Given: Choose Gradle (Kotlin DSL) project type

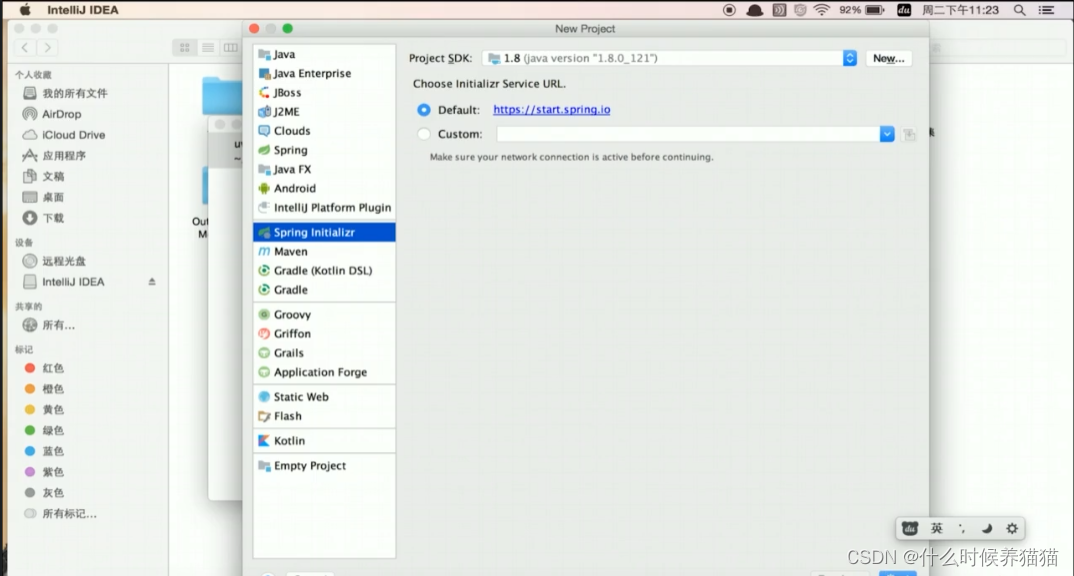Looking at the screenshot, I should [x=324, y=271].
